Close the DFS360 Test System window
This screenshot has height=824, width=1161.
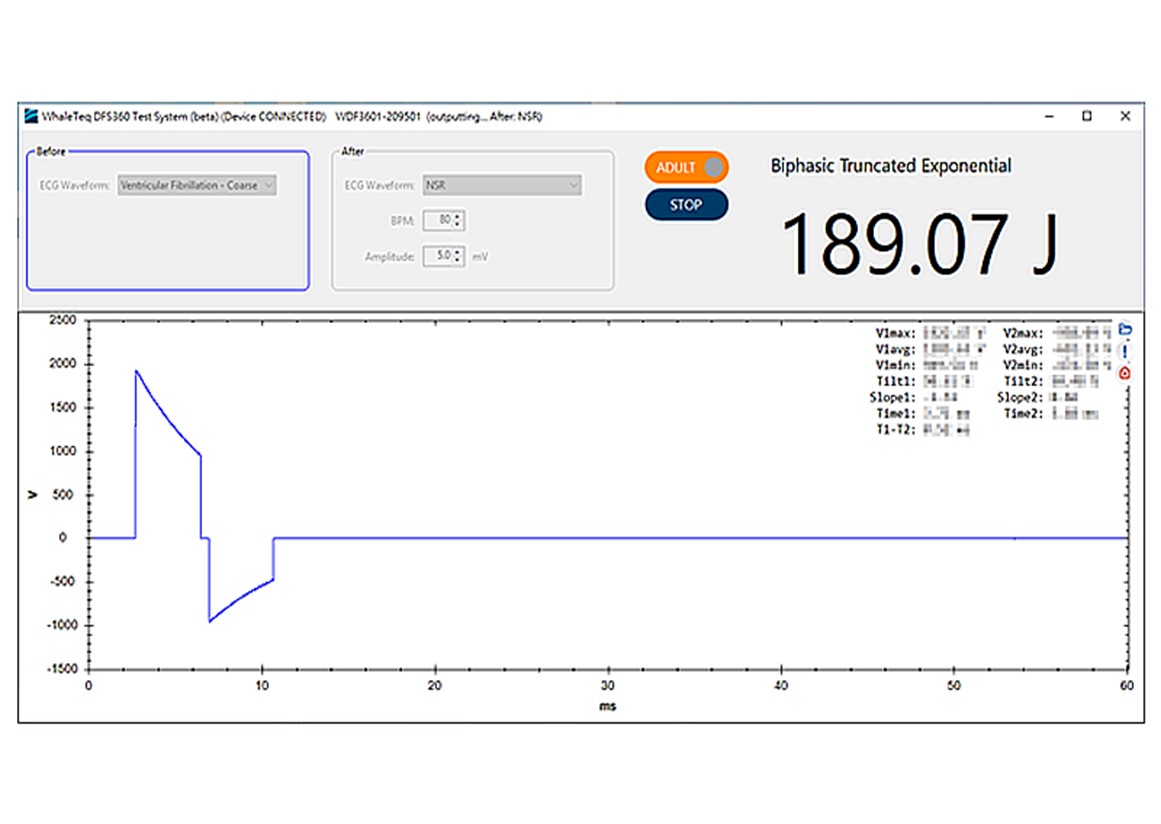coord(1125,116)
